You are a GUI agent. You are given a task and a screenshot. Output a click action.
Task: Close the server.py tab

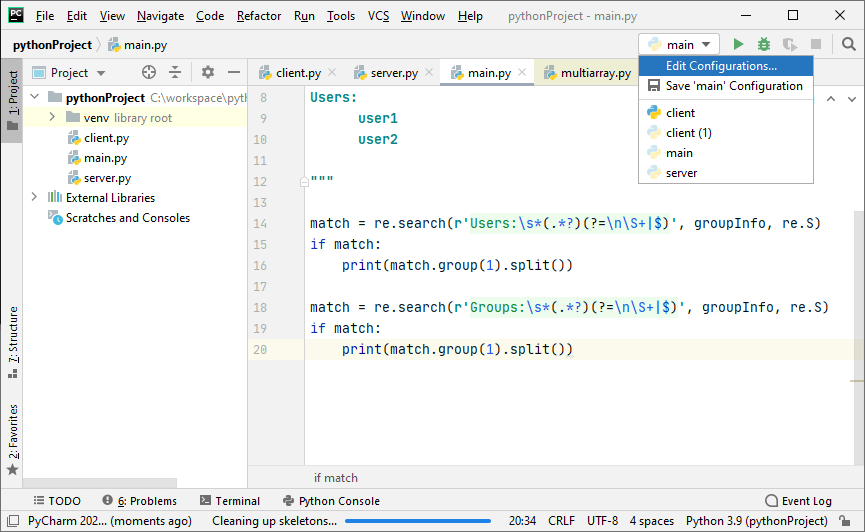[429, 72]
